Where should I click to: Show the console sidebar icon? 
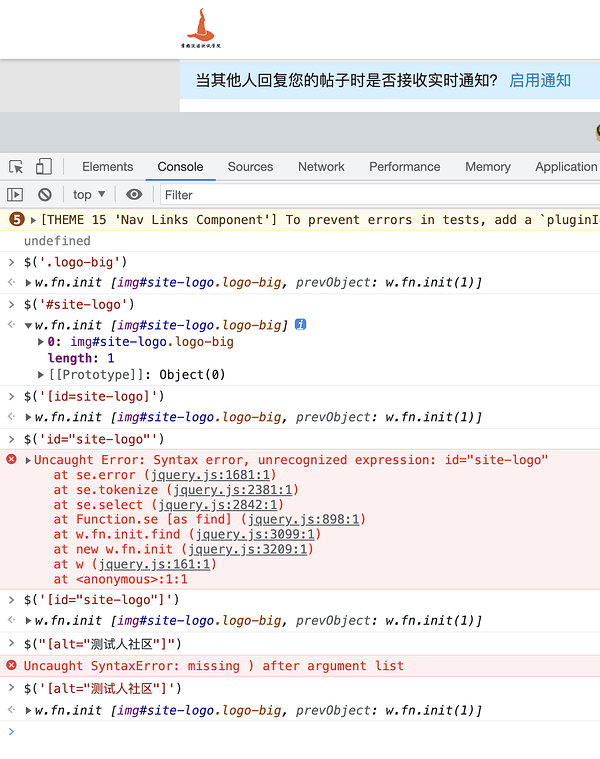click(15, 195)
